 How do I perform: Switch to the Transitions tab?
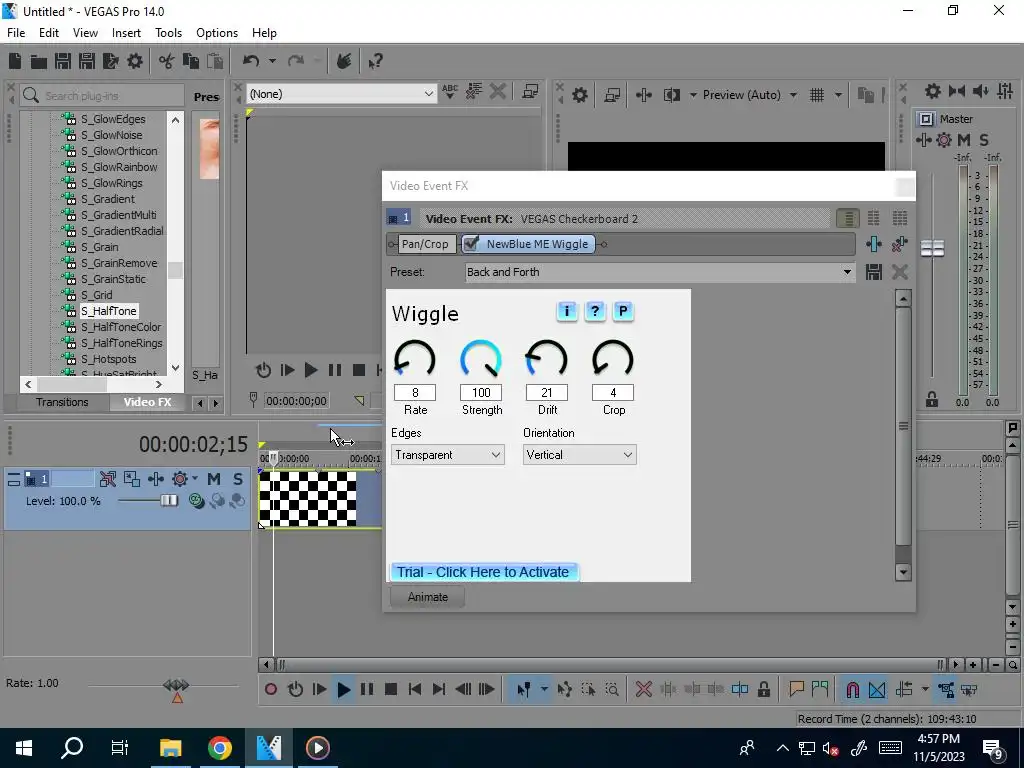[x=62, y=402]
